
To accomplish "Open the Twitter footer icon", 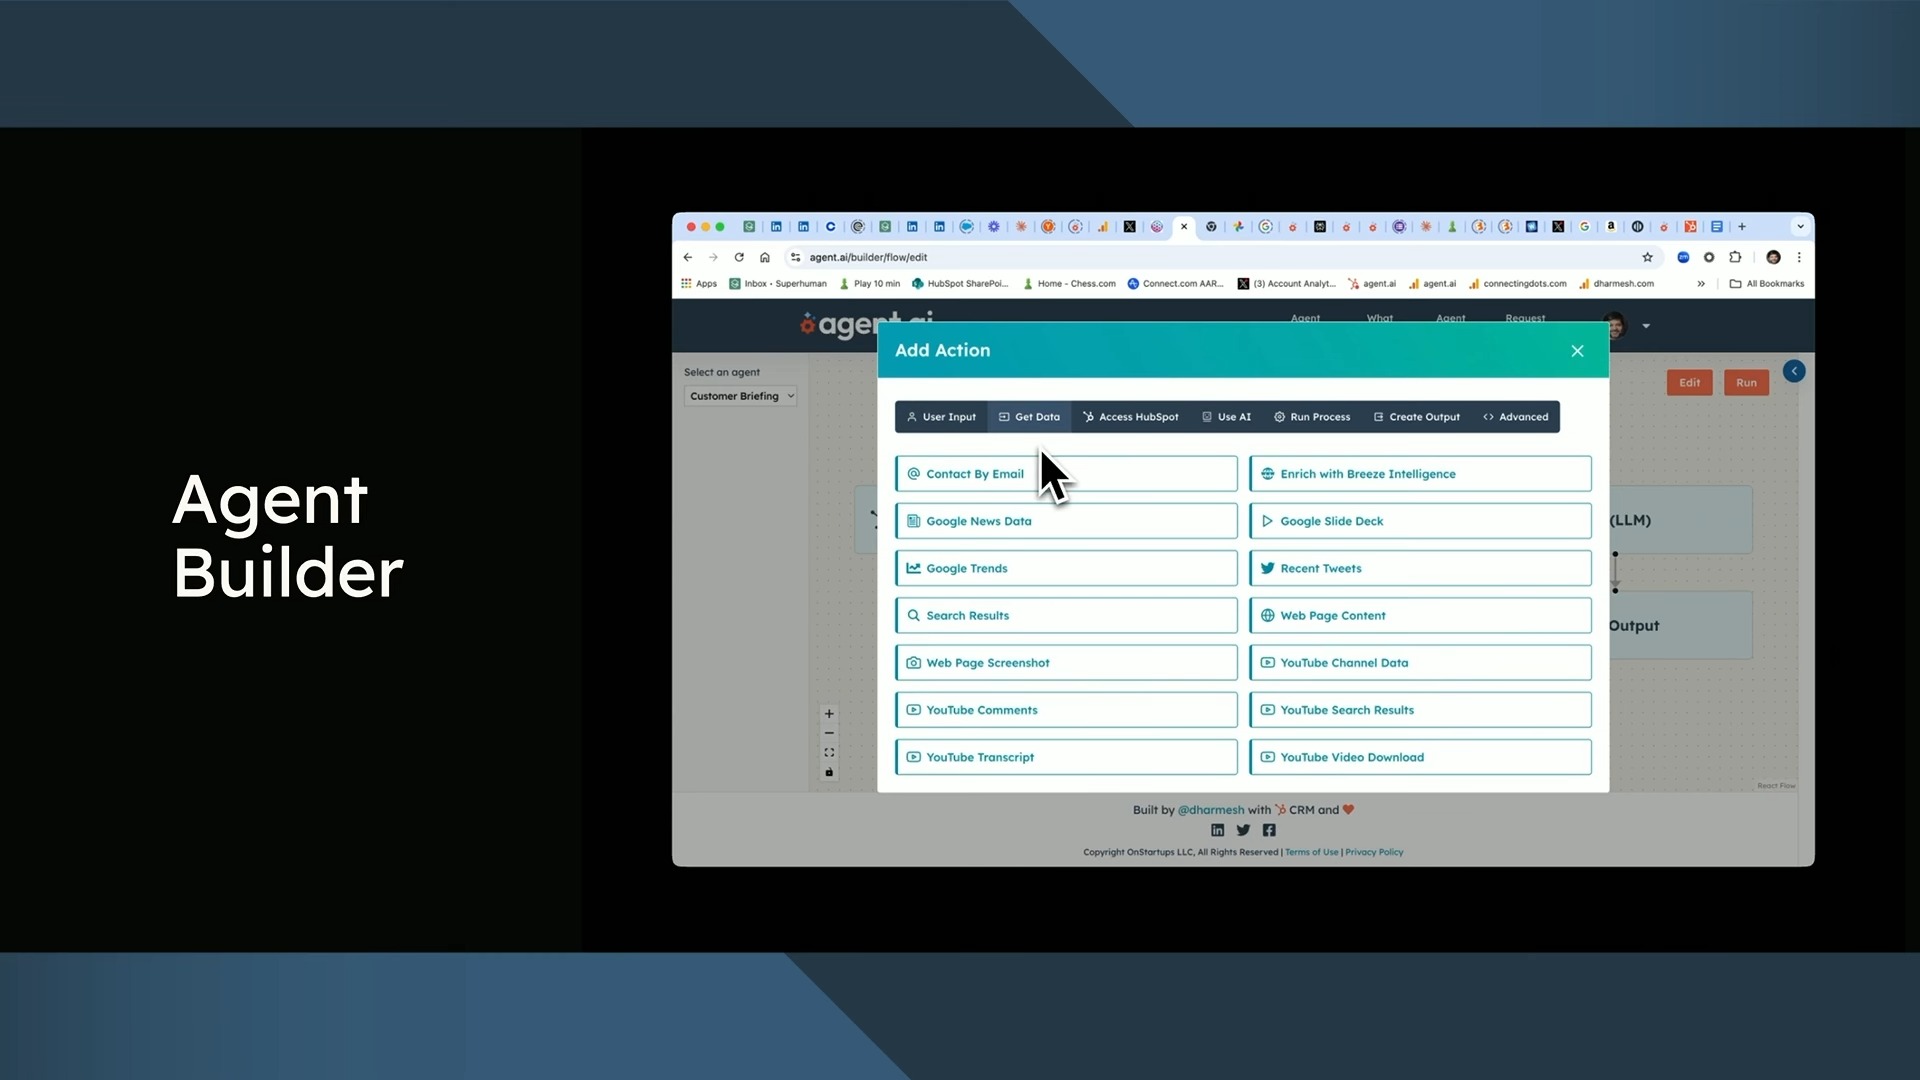I will coord(1243,830).
